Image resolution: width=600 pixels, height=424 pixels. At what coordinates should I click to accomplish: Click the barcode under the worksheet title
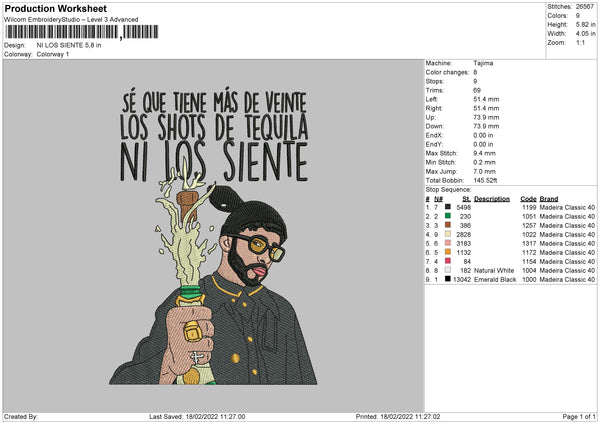pos(81,32)
